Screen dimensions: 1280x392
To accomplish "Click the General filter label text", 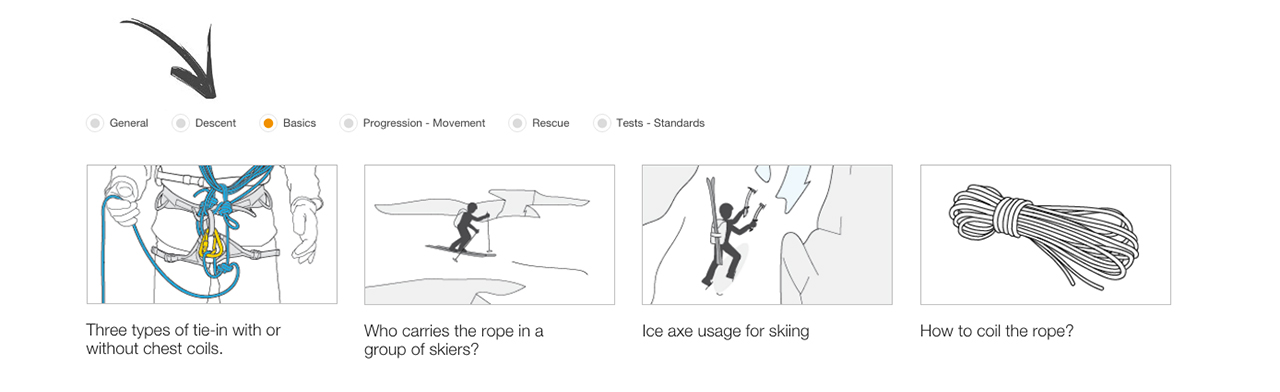I will [129, 123].
